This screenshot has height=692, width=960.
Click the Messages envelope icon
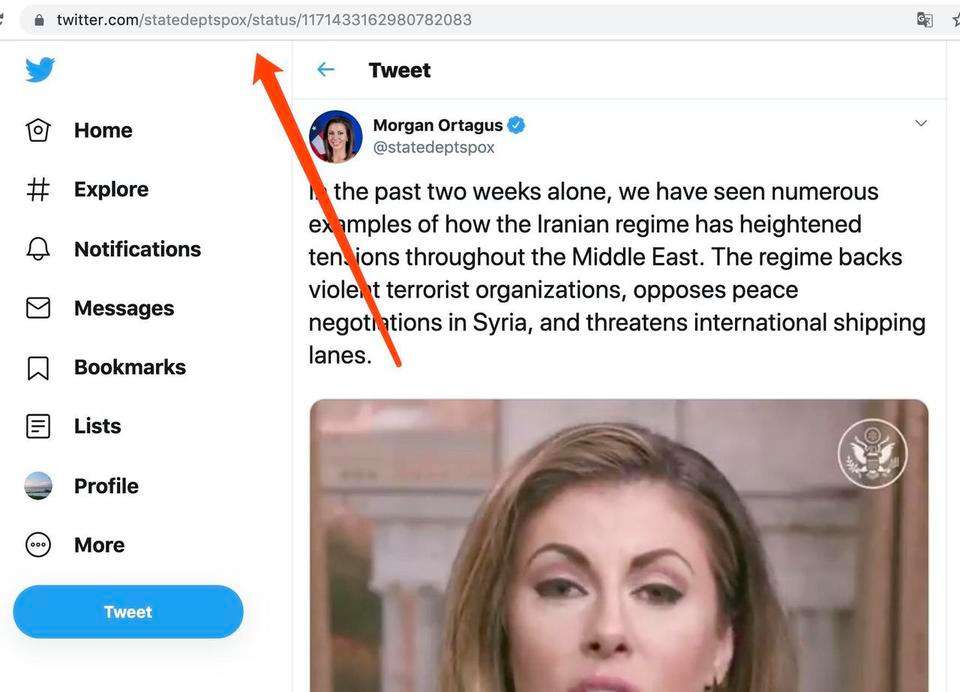(38, 308)
